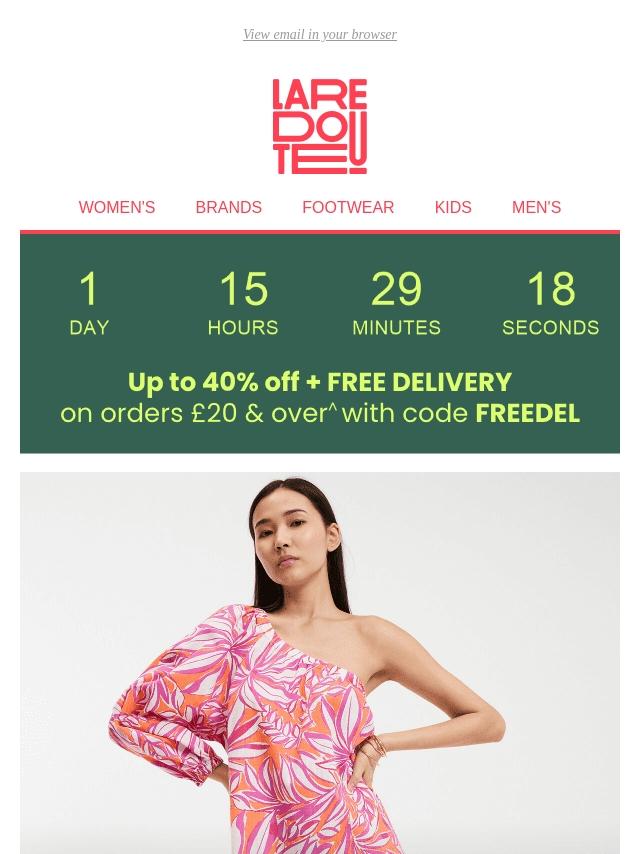Click the 29 MINUTES countdown block
Image resolution: width=640 pixels, height=854 pixels.
pos(396,303)
